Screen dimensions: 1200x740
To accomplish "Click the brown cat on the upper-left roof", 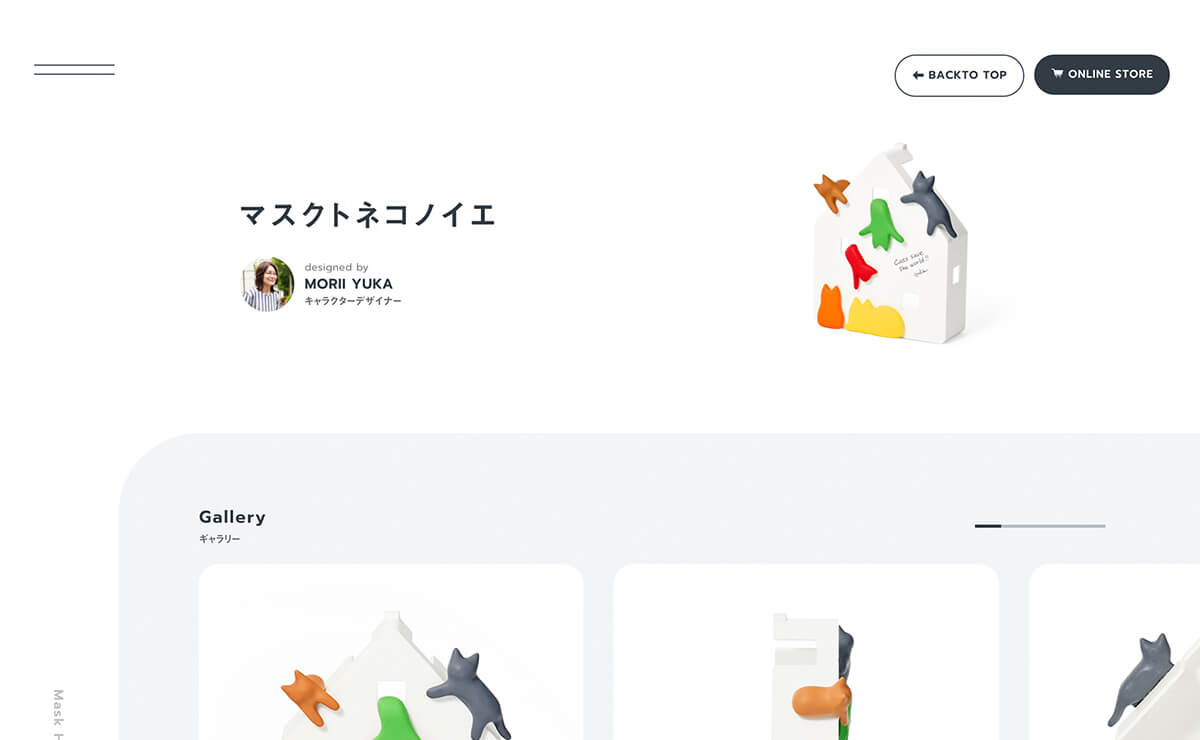I will [x=831, y=191].
